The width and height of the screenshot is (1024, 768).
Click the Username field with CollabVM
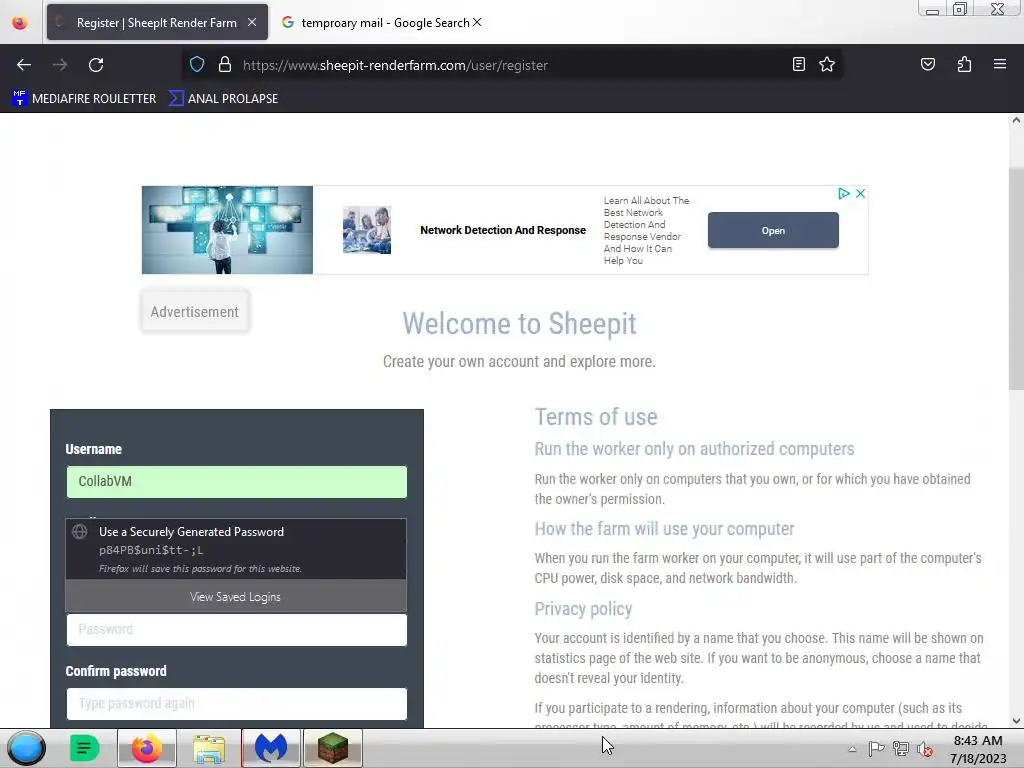click(236, 481)
